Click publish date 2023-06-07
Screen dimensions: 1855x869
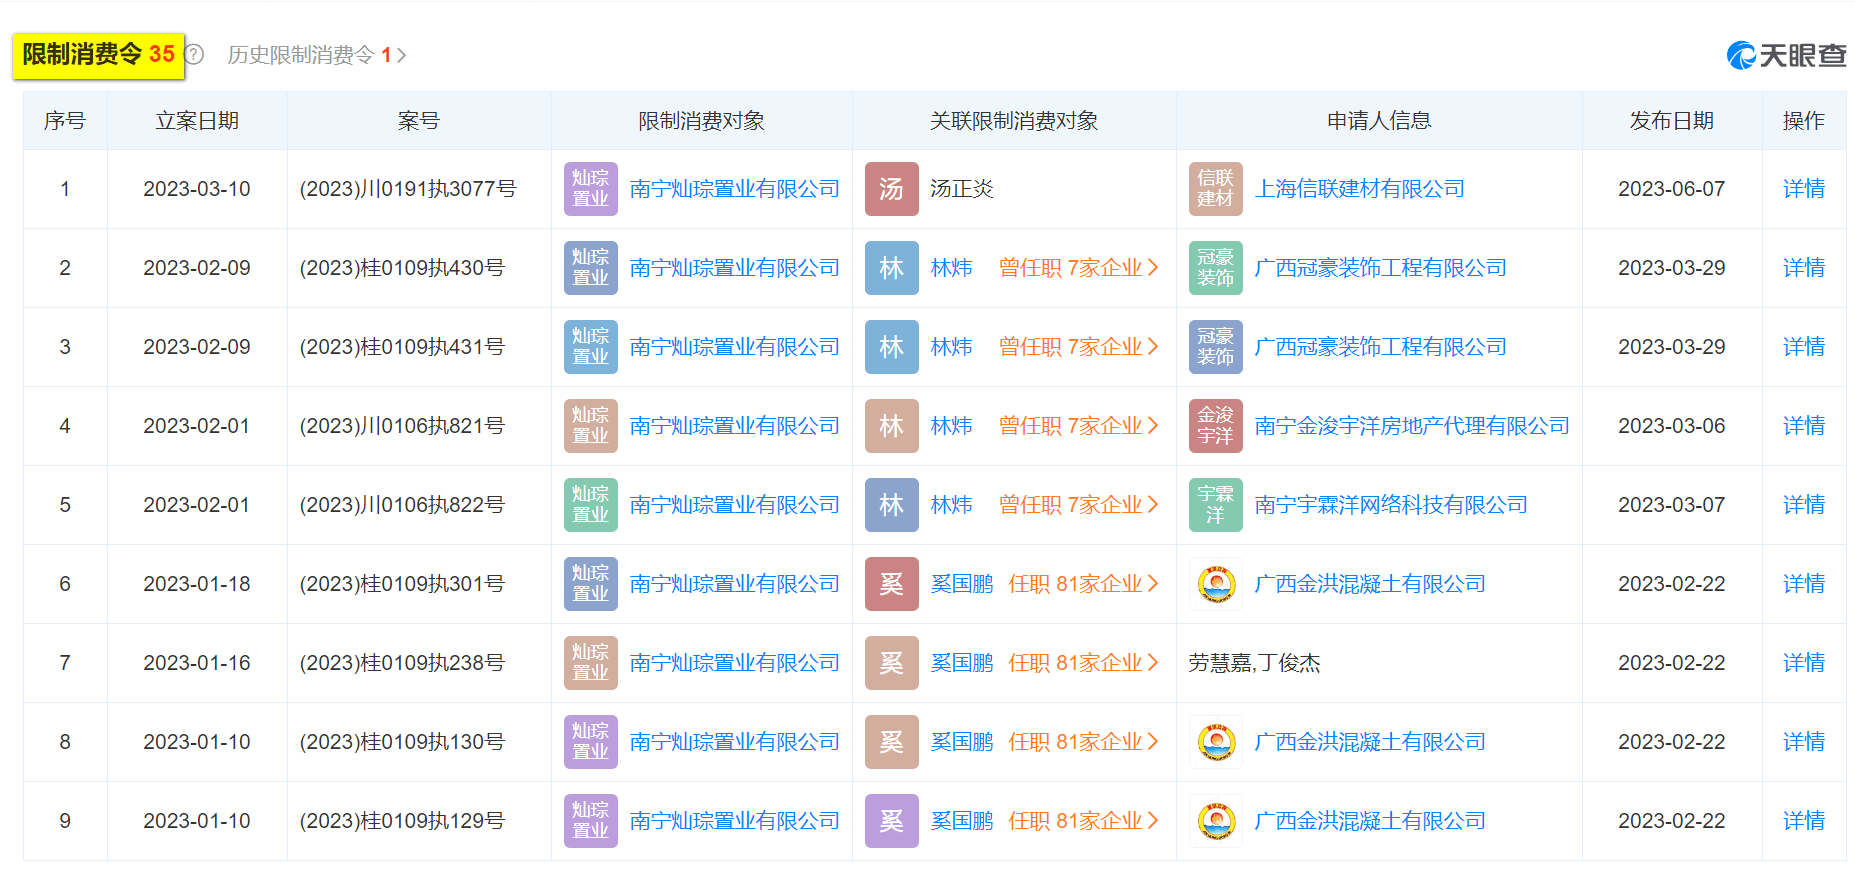coord(1672,189)
